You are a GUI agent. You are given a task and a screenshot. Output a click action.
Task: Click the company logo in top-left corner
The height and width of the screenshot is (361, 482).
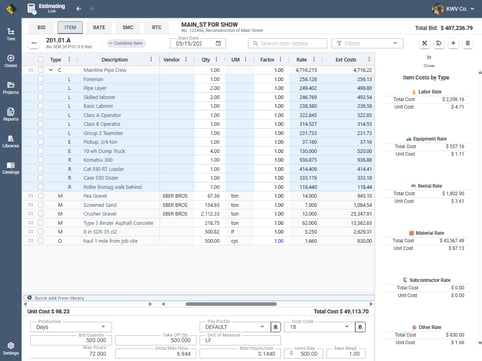[11, 9]
